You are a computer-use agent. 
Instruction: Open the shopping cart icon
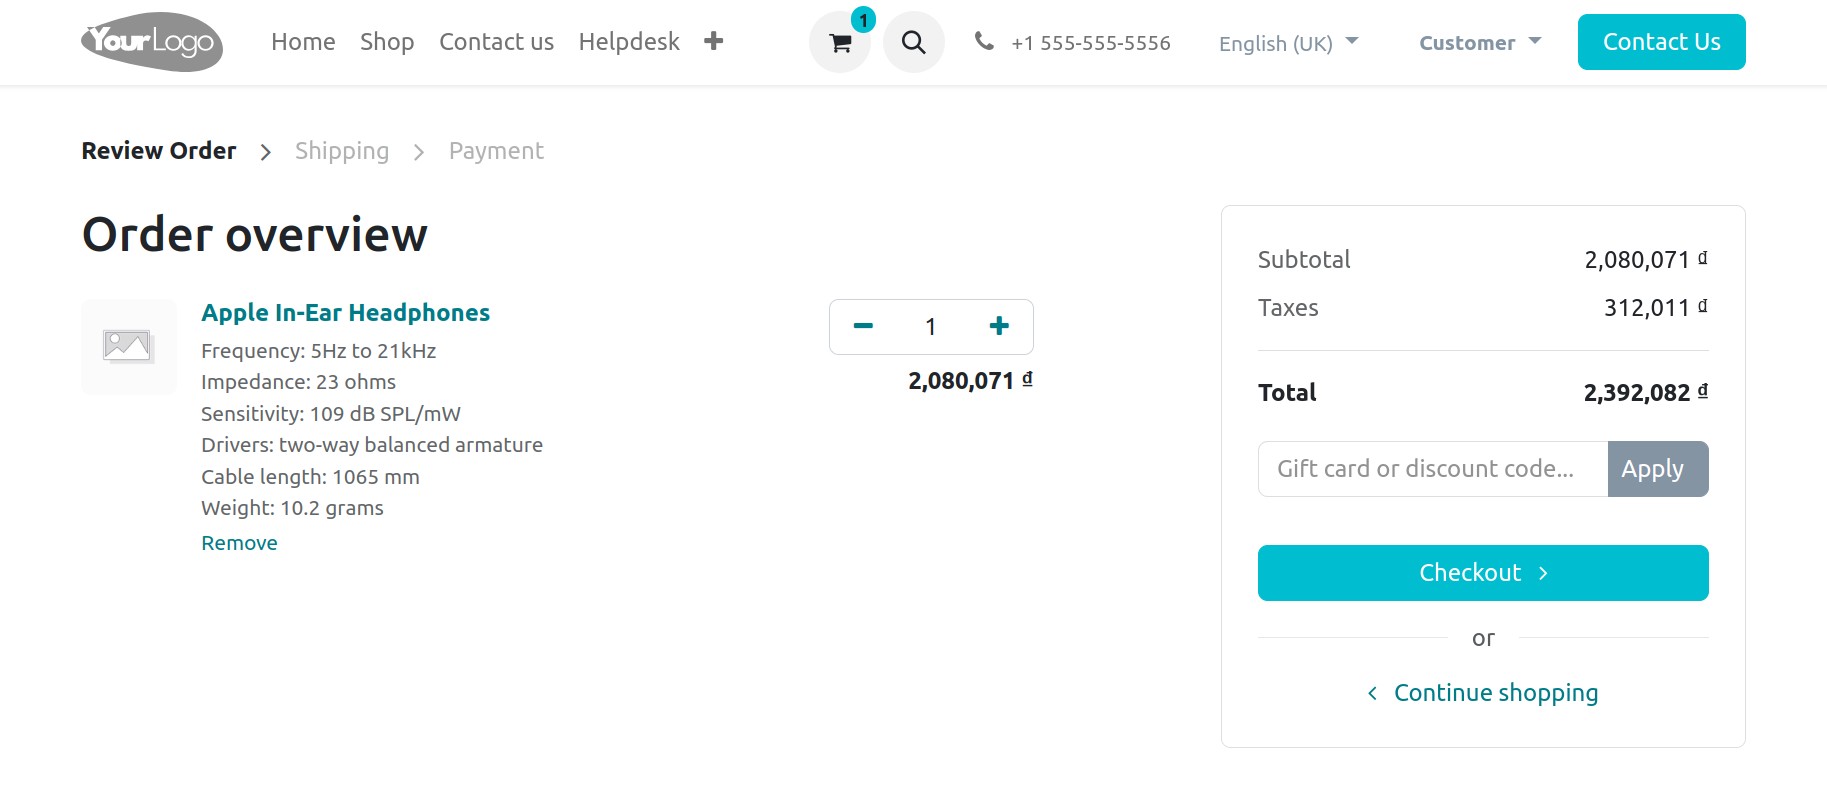(x=840, y=42)
